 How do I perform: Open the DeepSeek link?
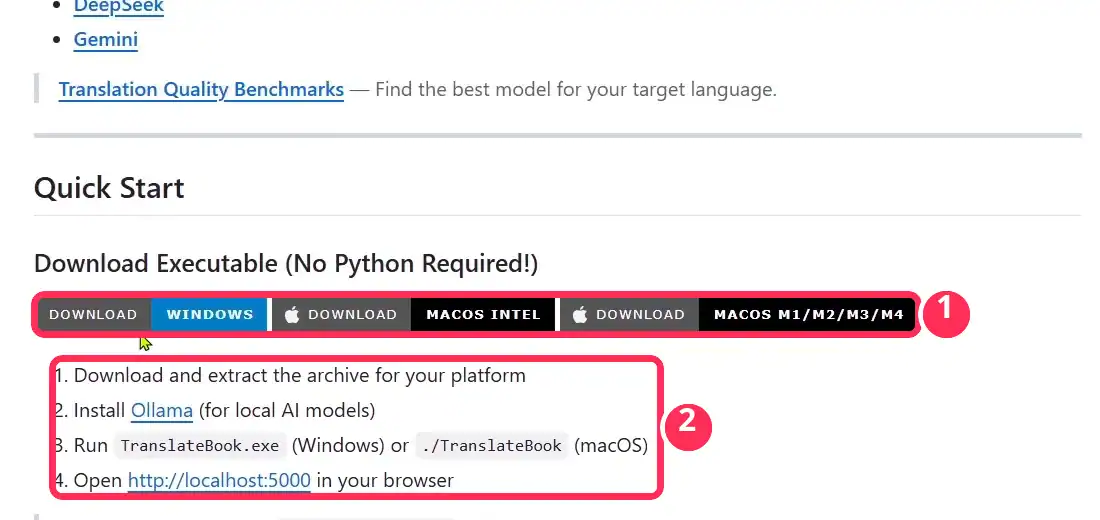119,7
